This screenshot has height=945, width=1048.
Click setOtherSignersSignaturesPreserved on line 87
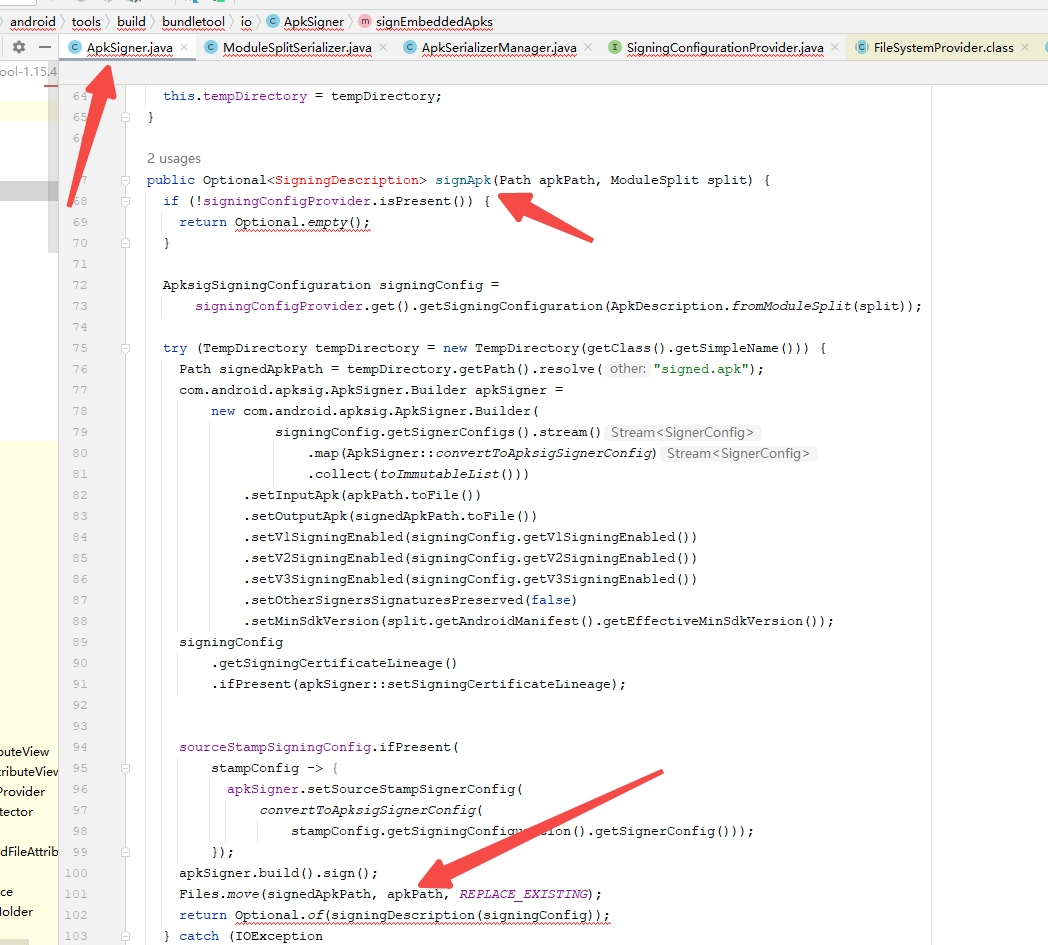(387, 600)
